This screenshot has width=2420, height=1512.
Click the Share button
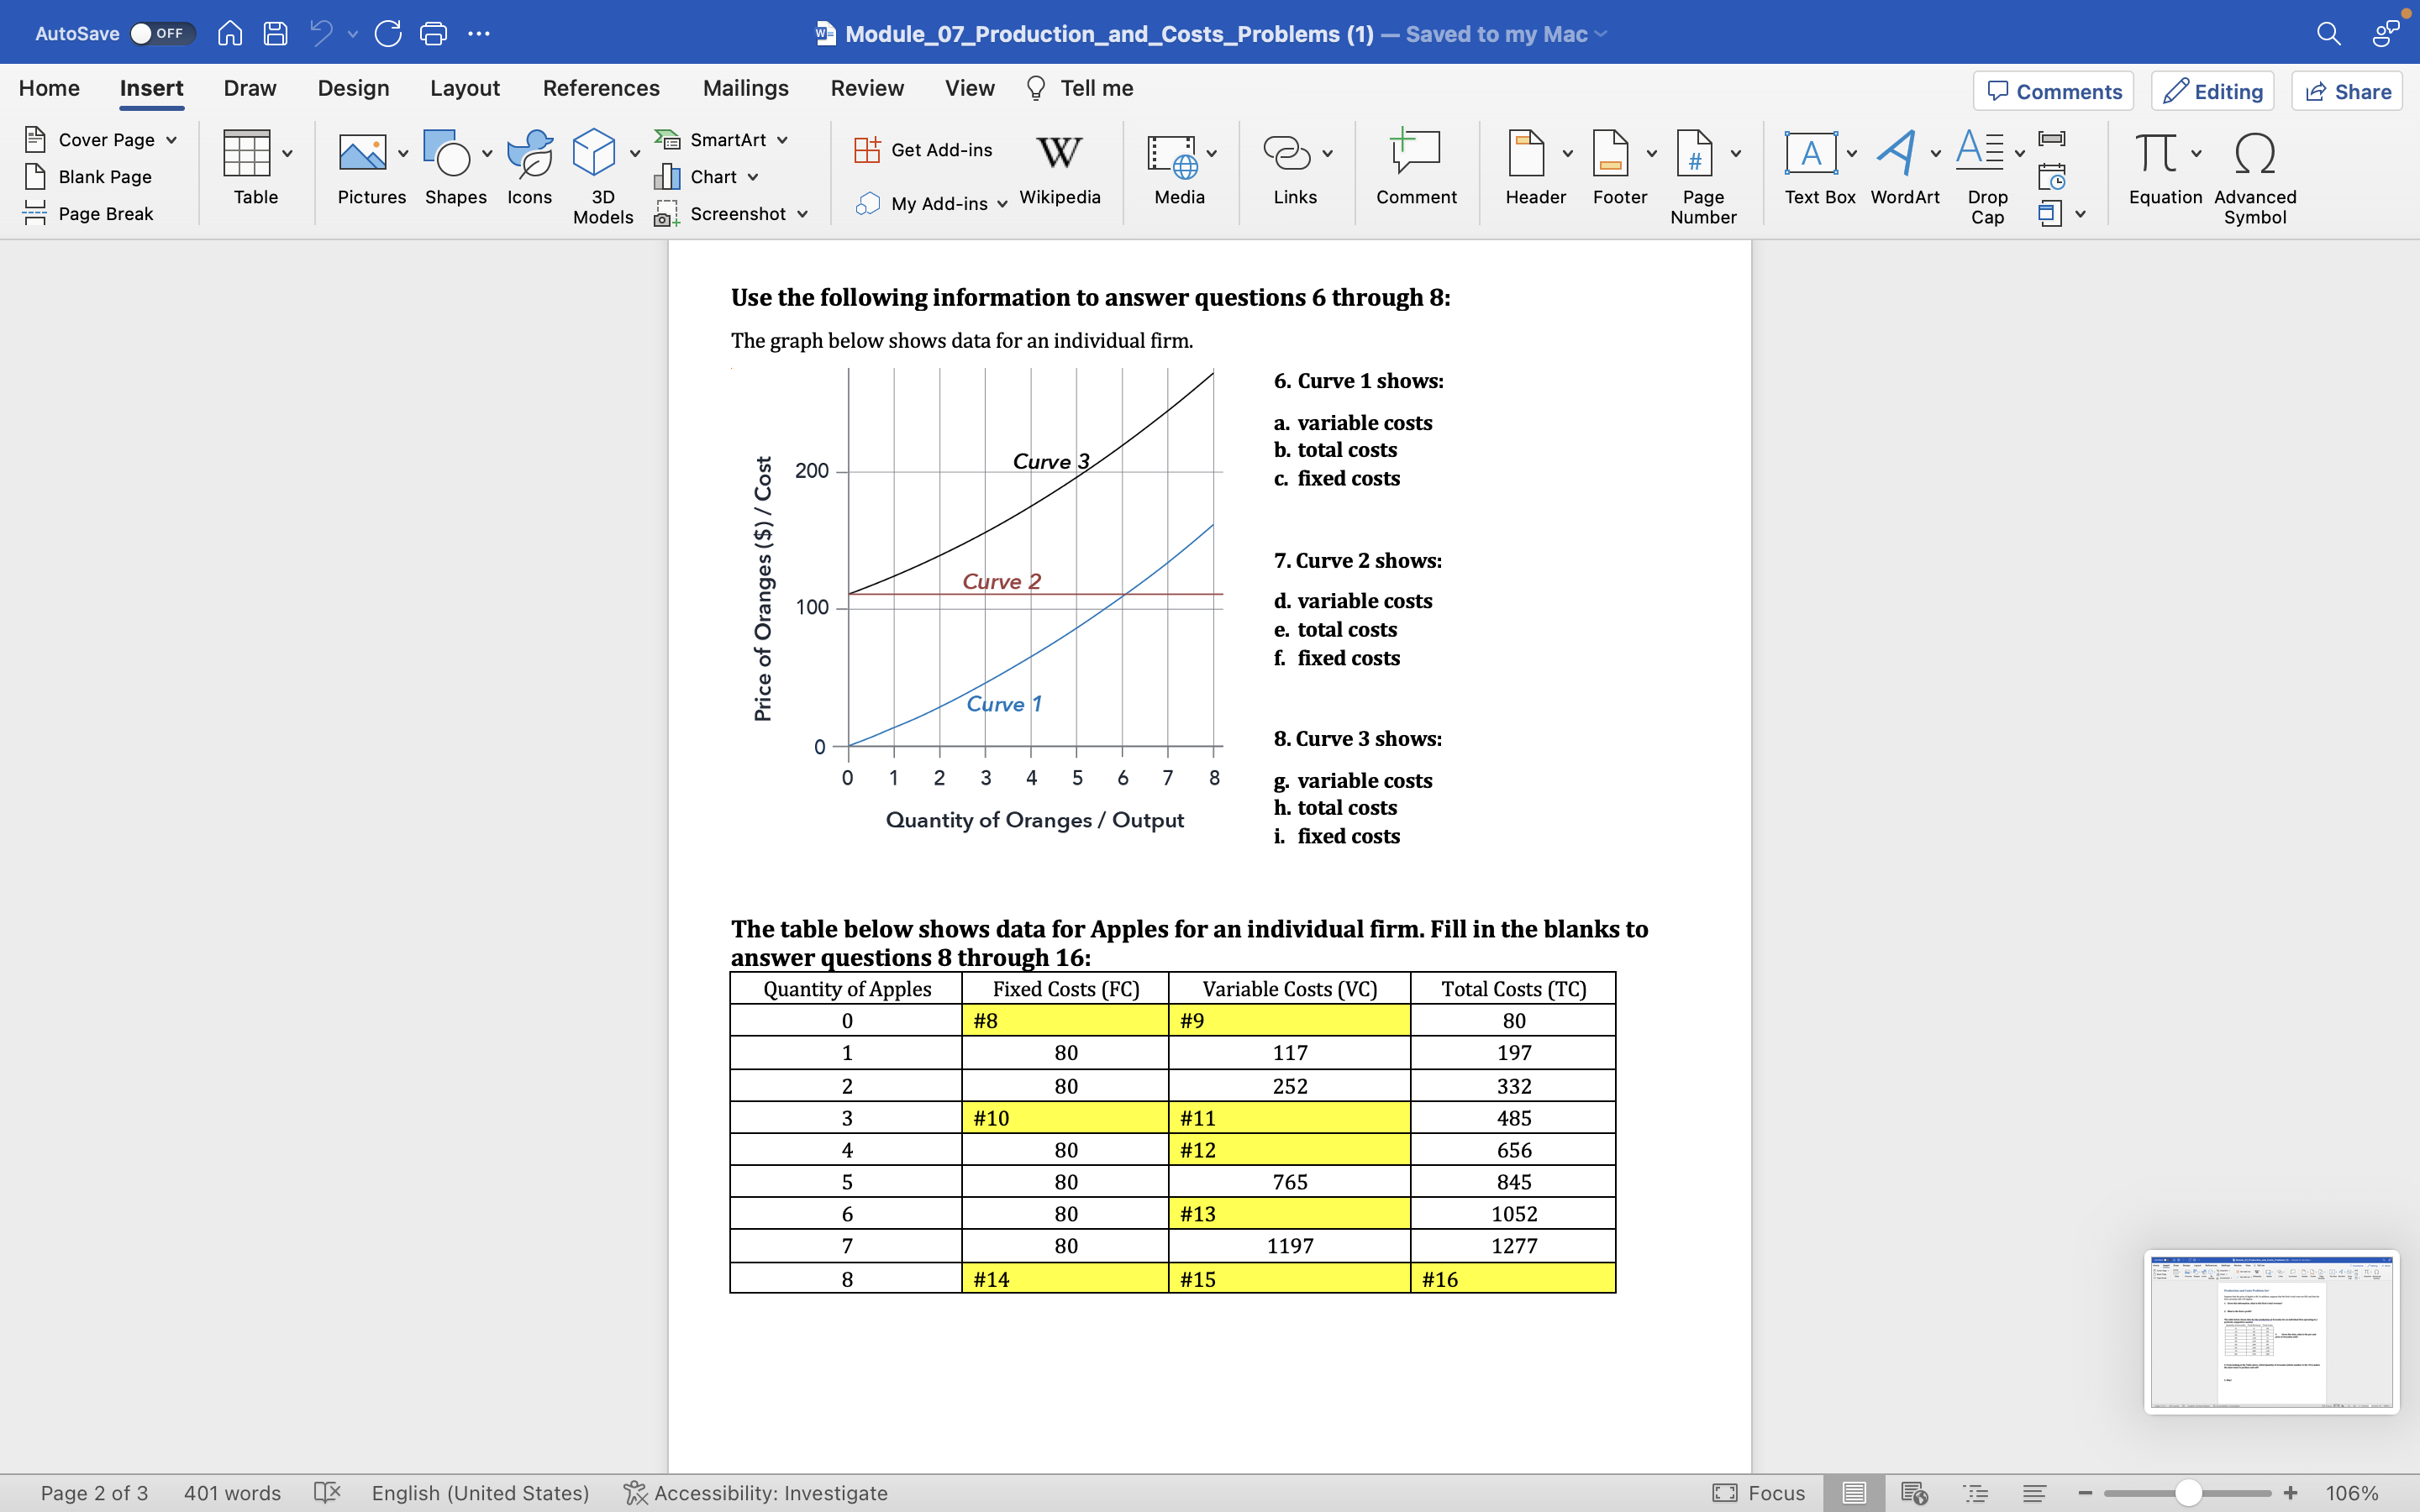coord(2346,91)
